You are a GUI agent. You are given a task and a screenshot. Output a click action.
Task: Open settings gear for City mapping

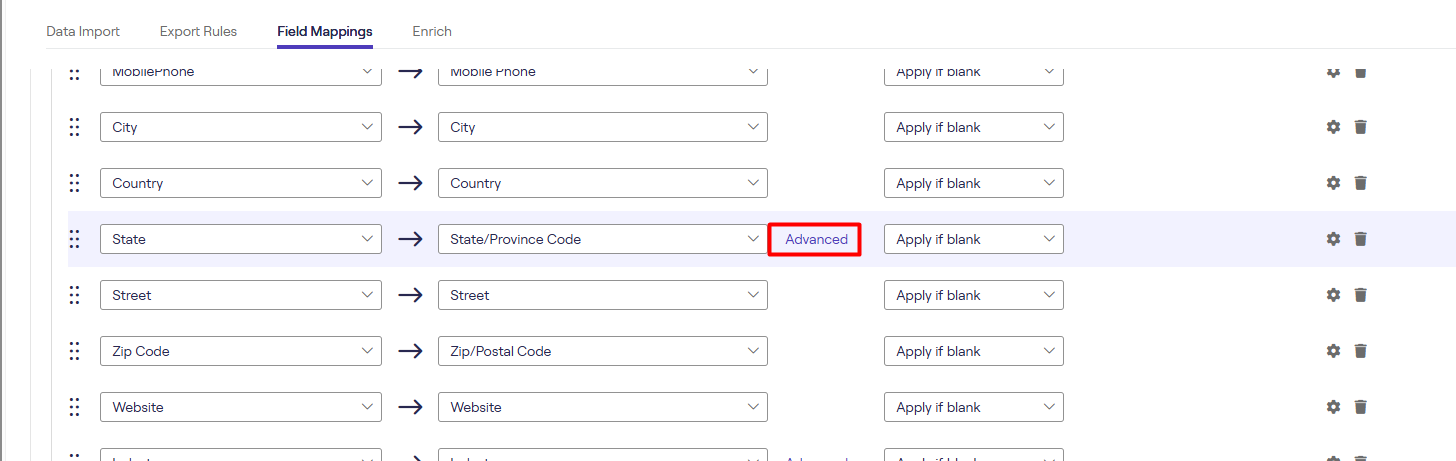pyautogui.click(x=1333, y=127)
